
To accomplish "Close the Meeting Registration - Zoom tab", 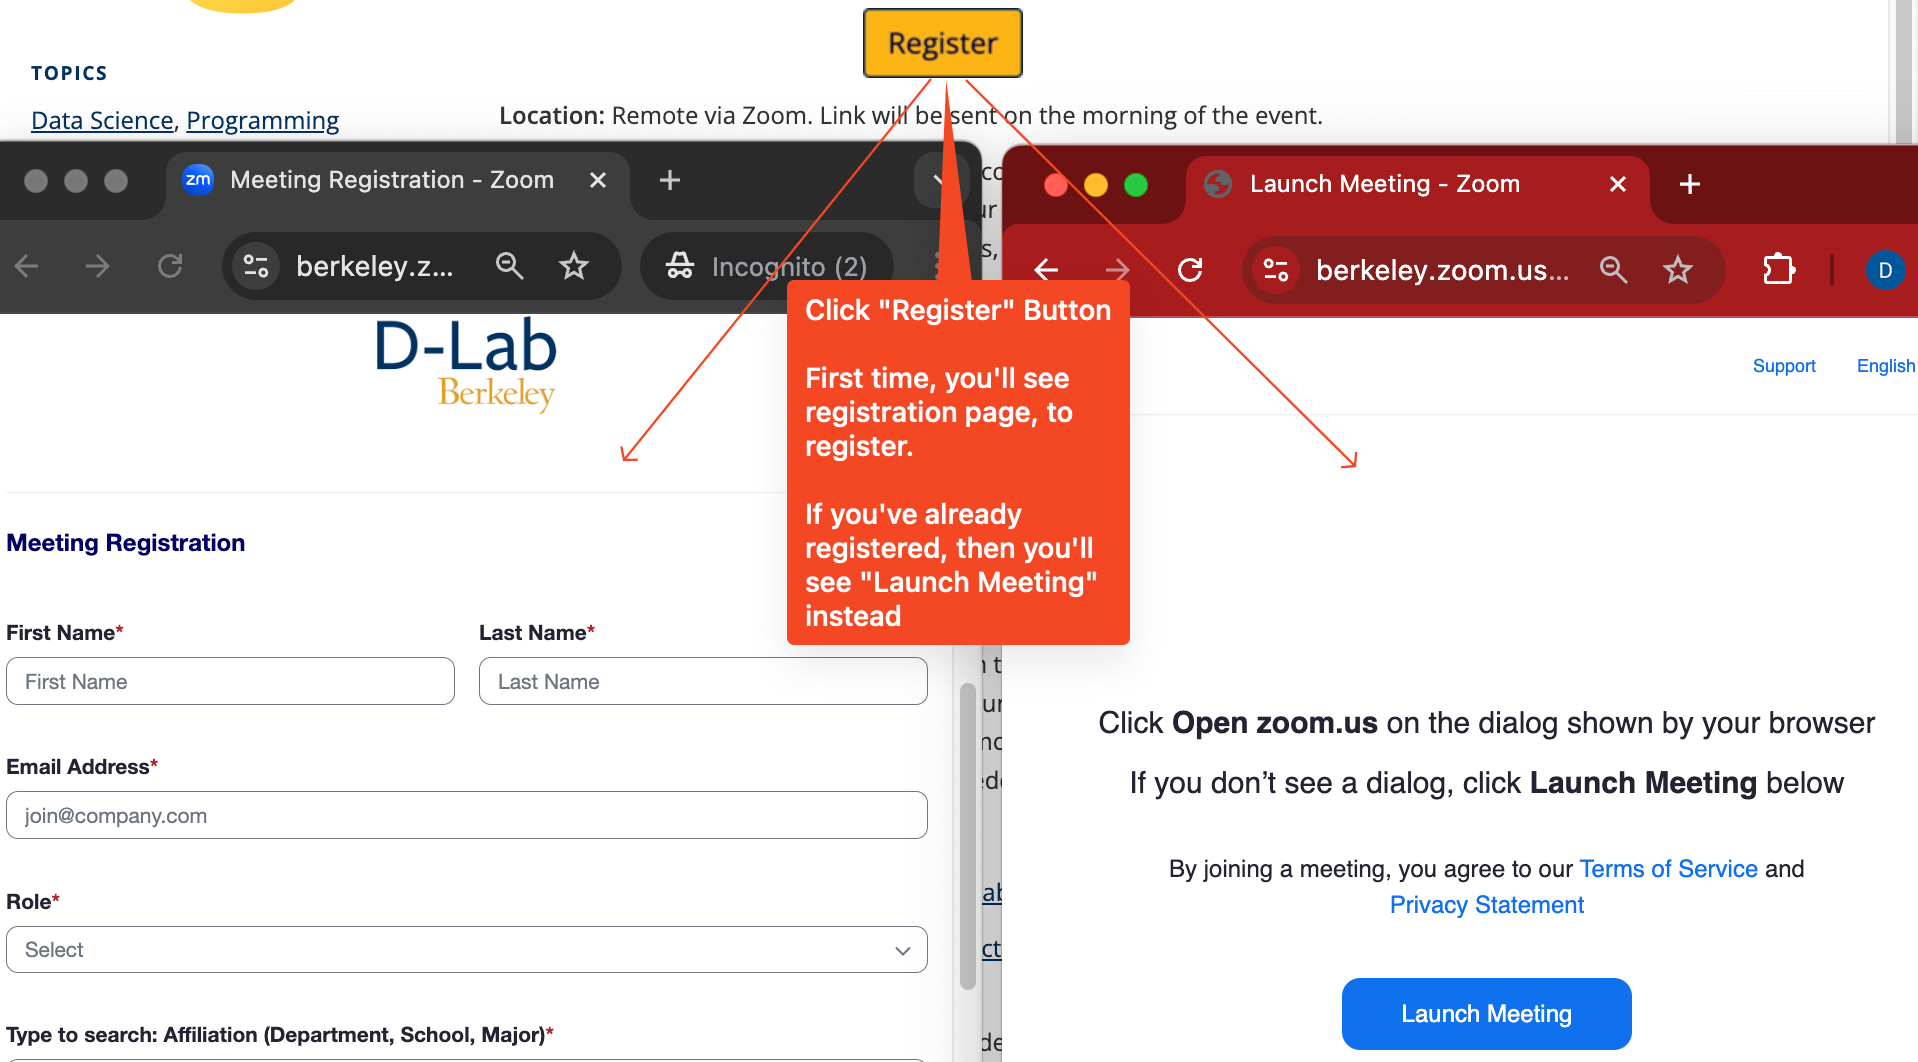I will 598,180.
